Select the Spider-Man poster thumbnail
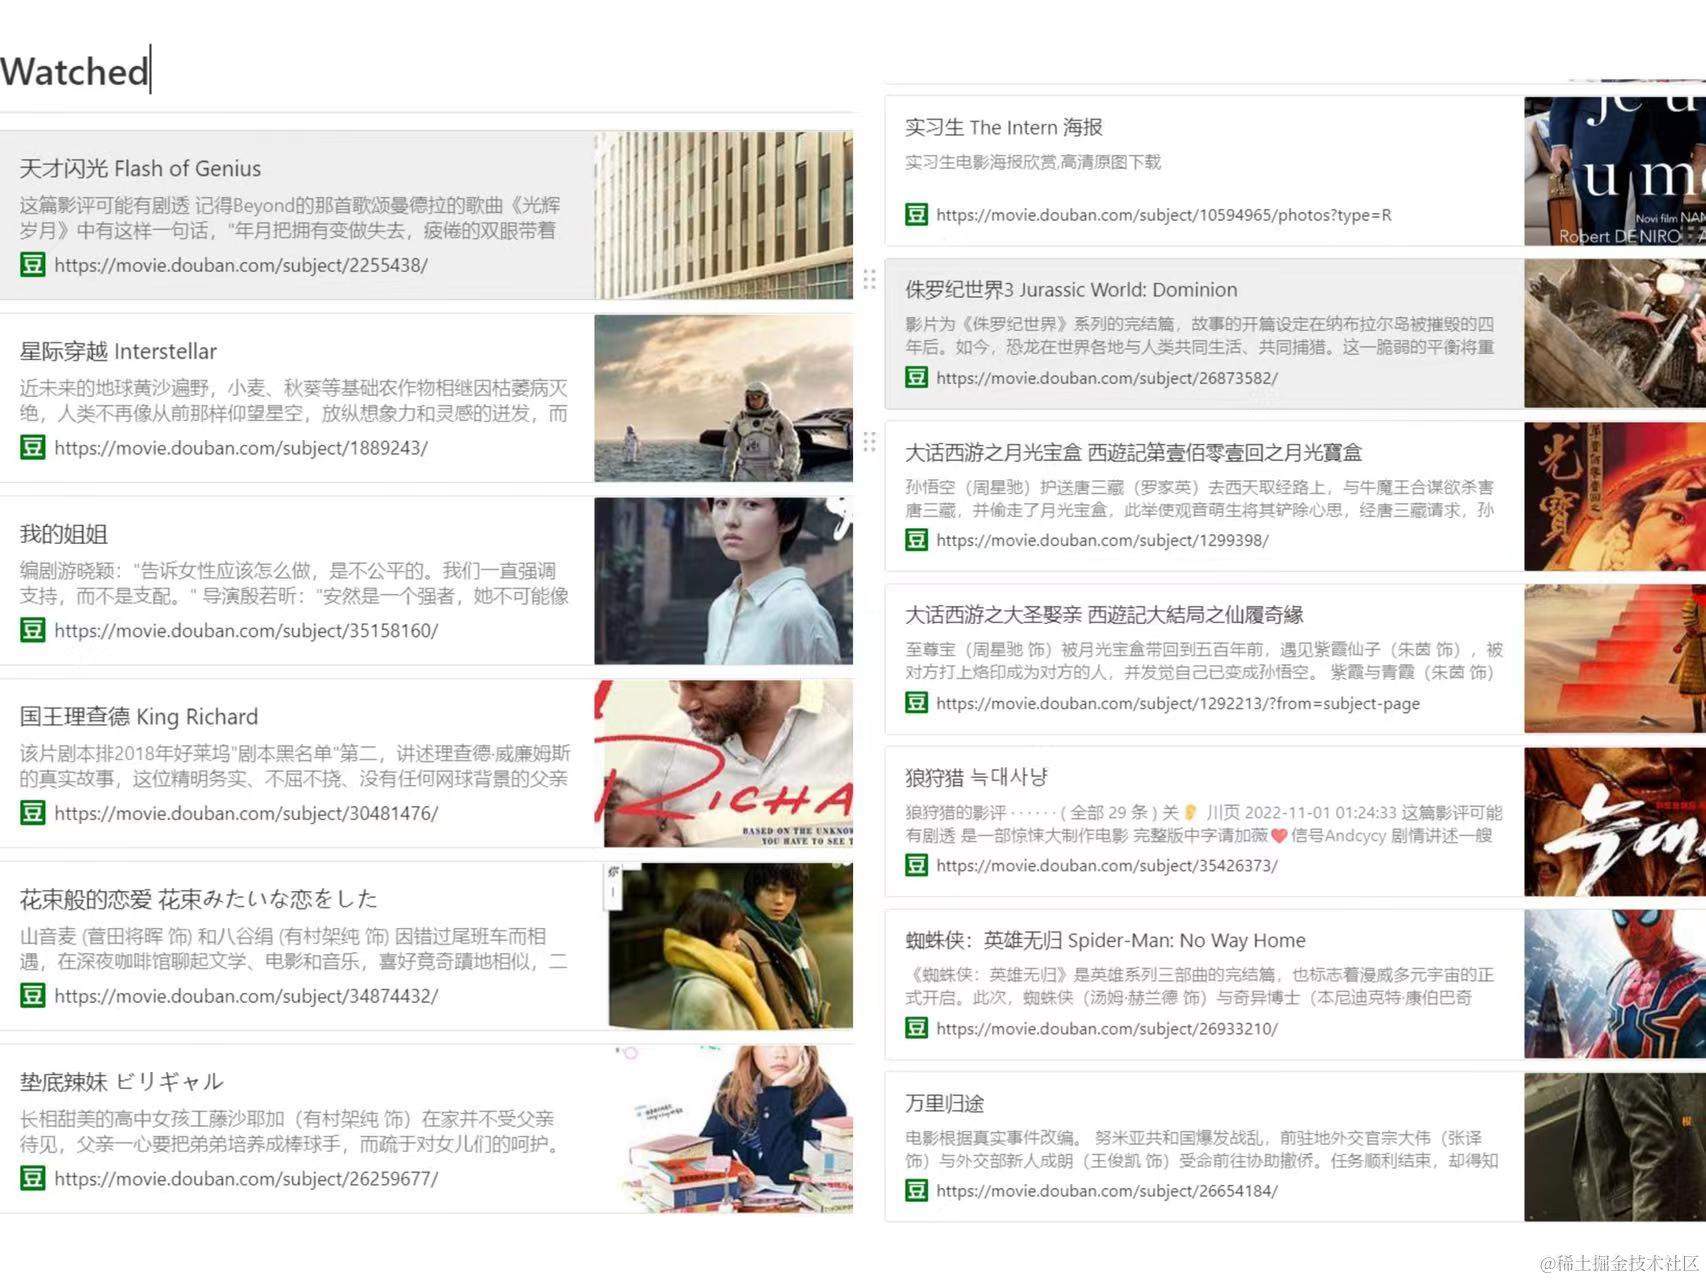 1615,984
